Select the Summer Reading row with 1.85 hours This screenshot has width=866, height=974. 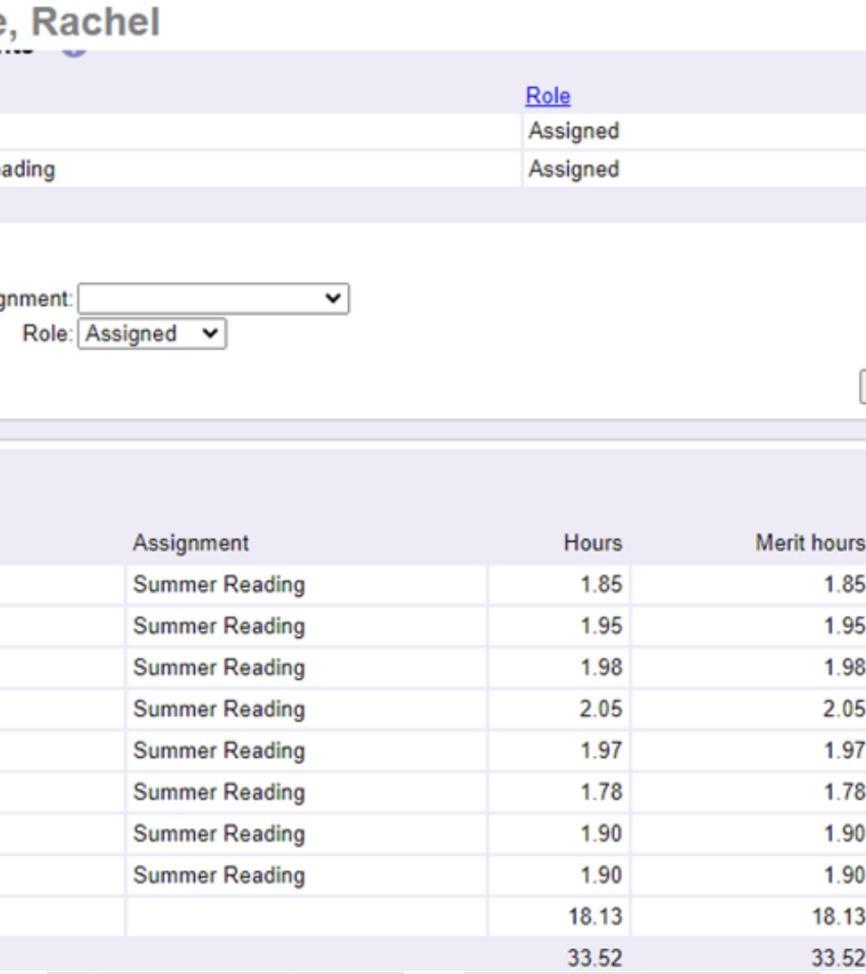218,585
